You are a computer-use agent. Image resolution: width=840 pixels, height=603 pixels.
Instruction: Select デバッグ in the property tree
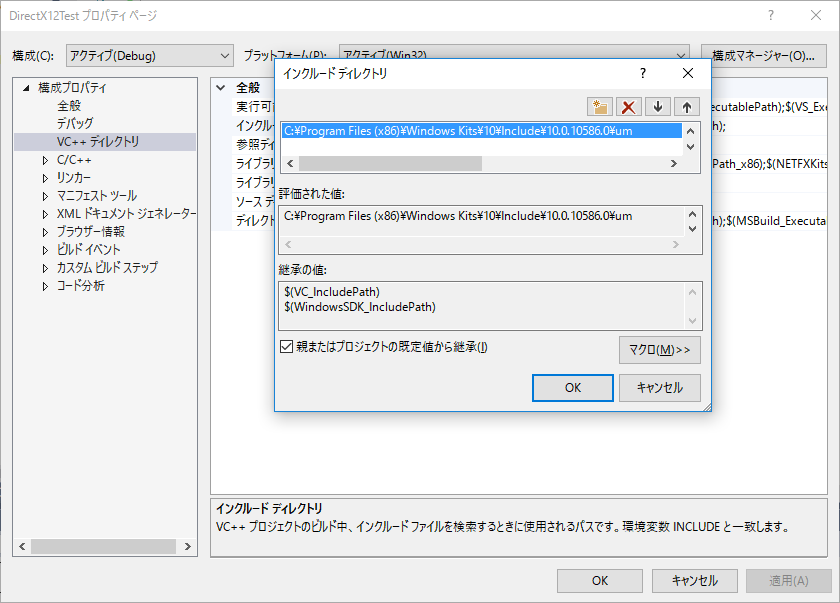point(75,124)
